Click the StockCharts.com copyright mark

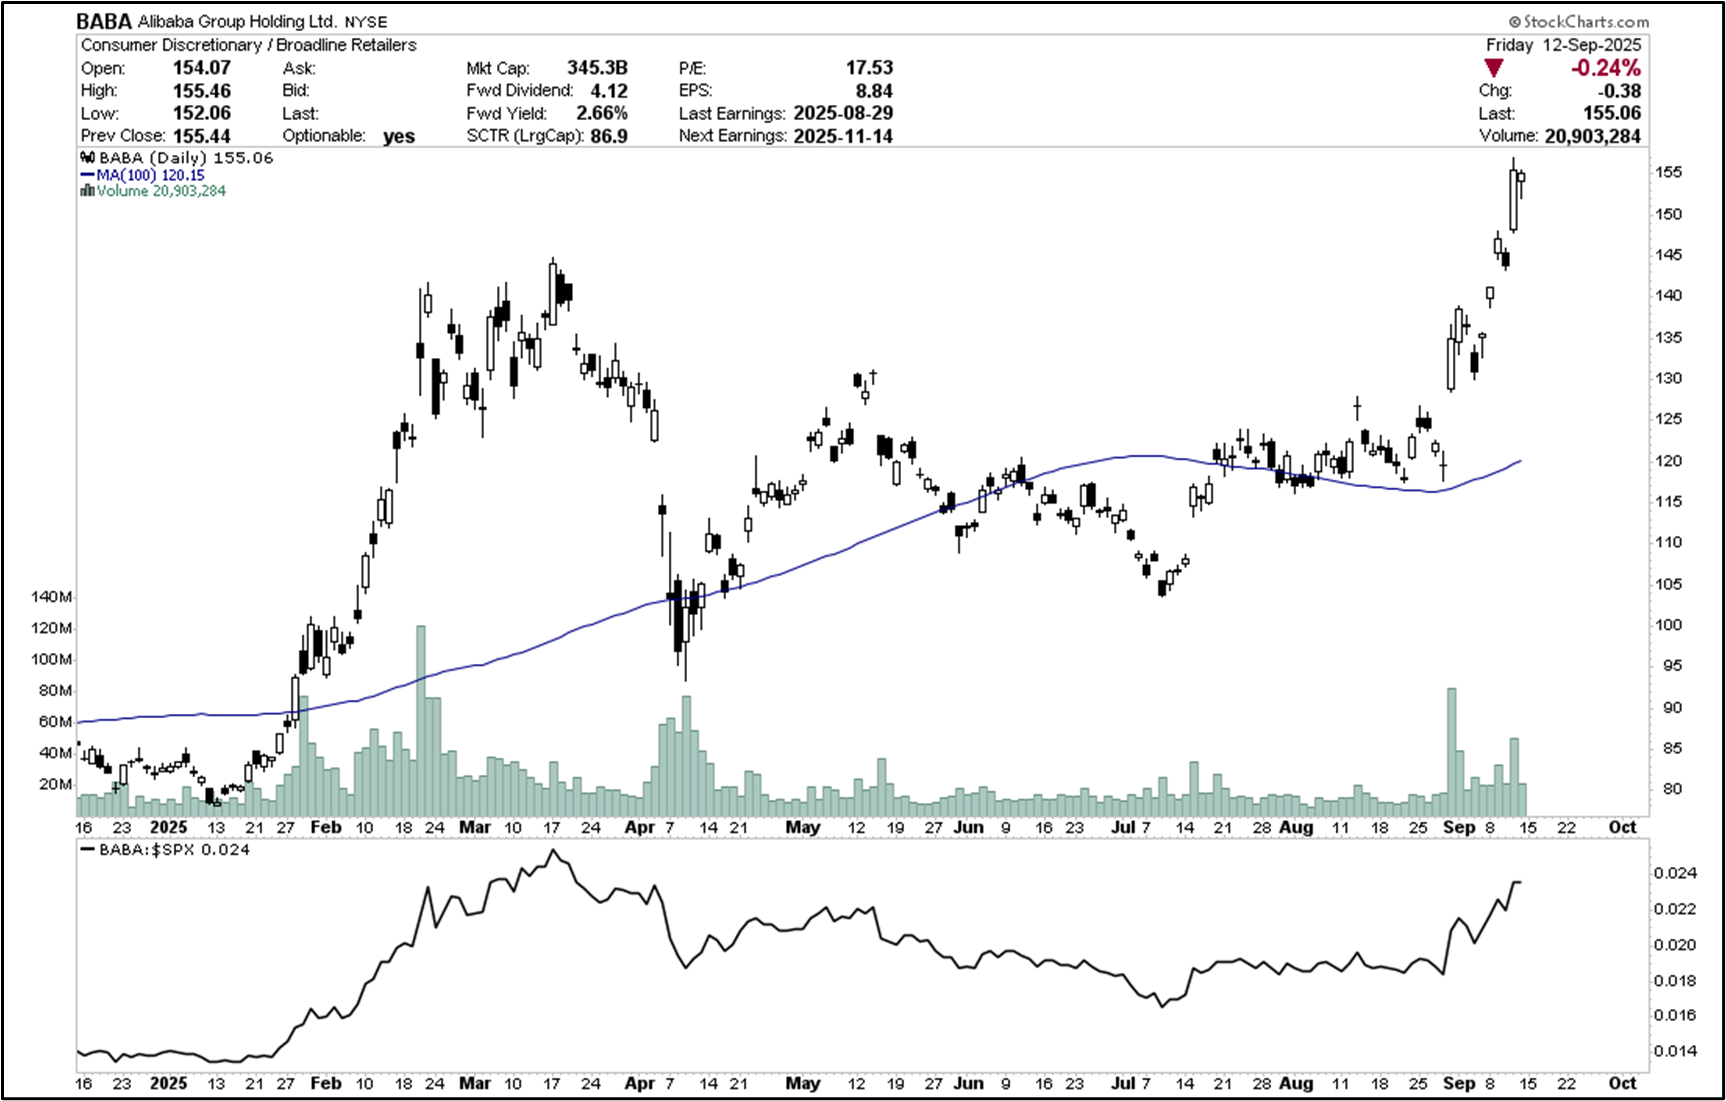tap(1578, 21)
